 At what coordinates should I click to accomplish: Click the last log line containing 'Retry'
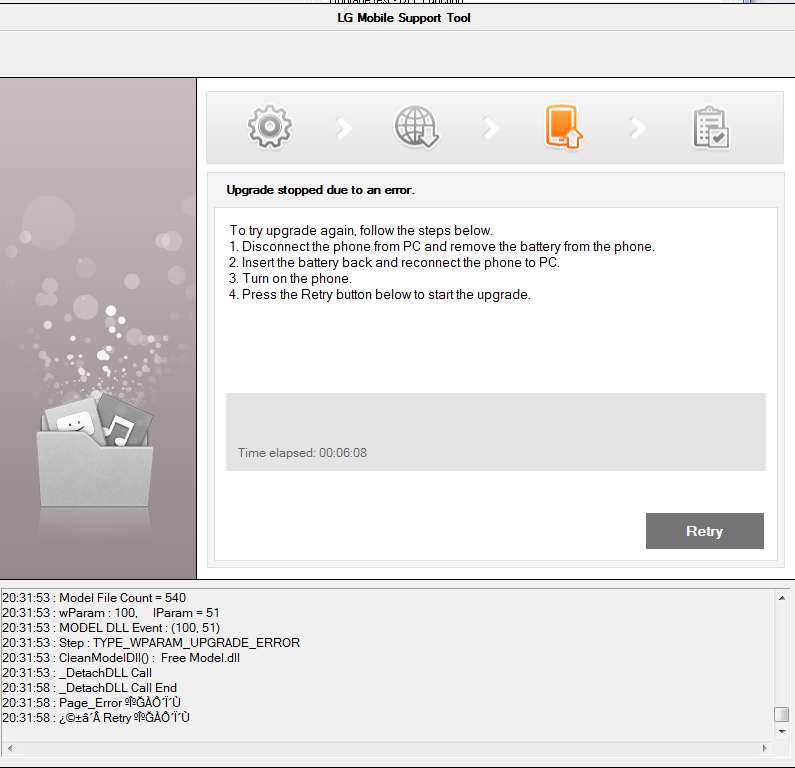click(x=96, y=718)
